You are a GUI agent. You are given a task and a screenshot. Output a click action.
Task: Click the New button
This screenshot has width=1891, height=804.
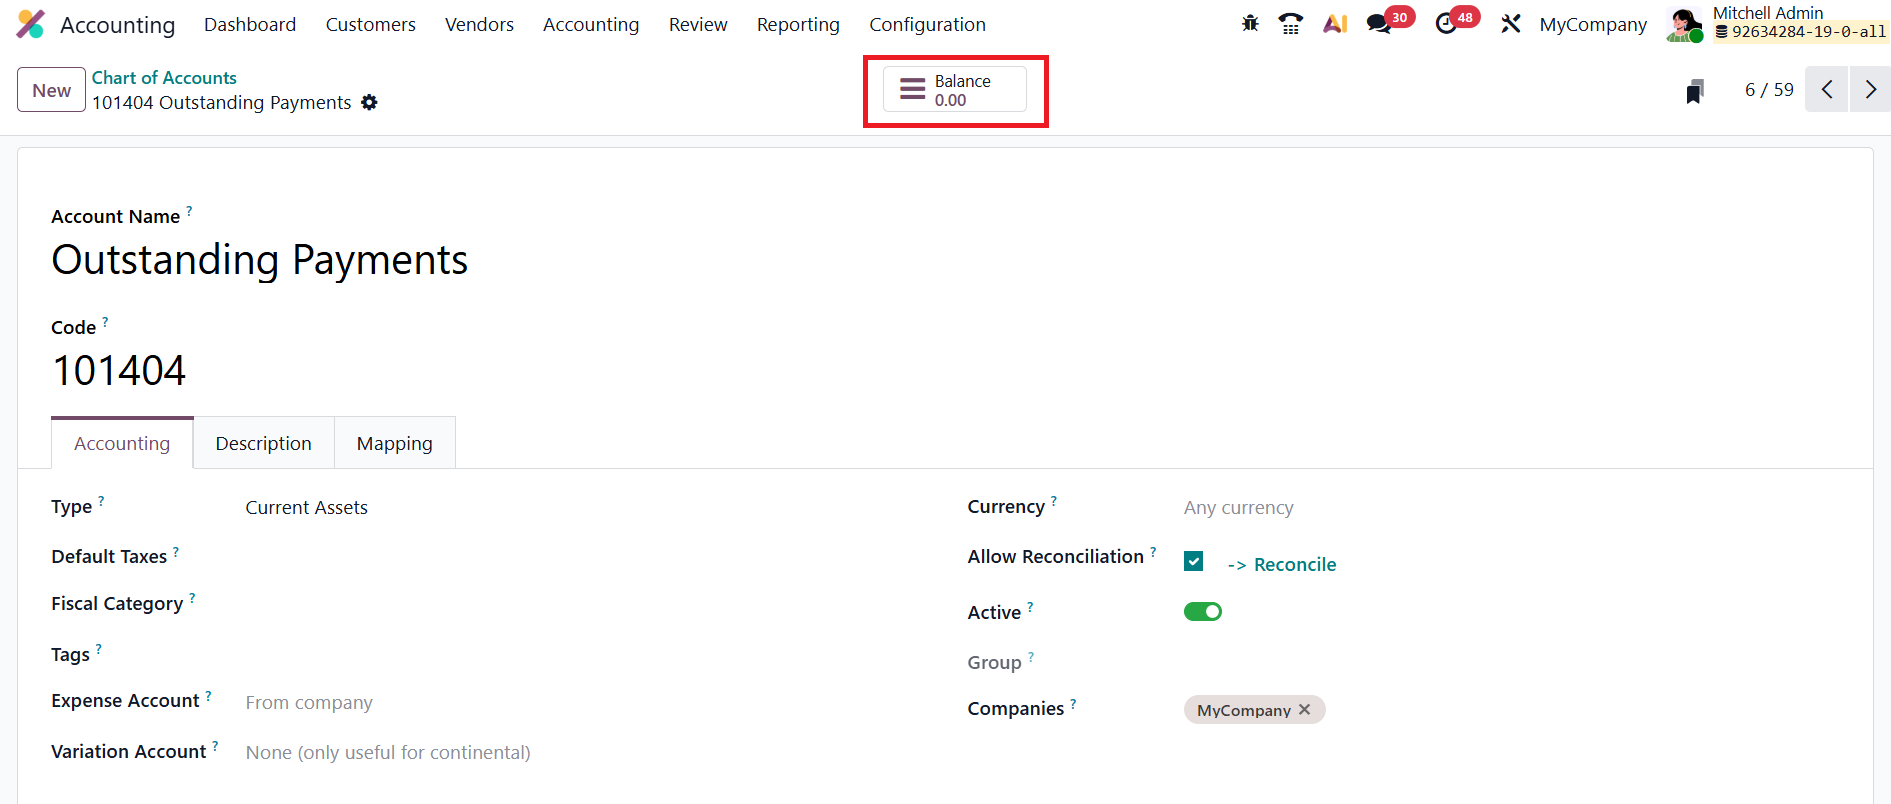pos(51,90)
